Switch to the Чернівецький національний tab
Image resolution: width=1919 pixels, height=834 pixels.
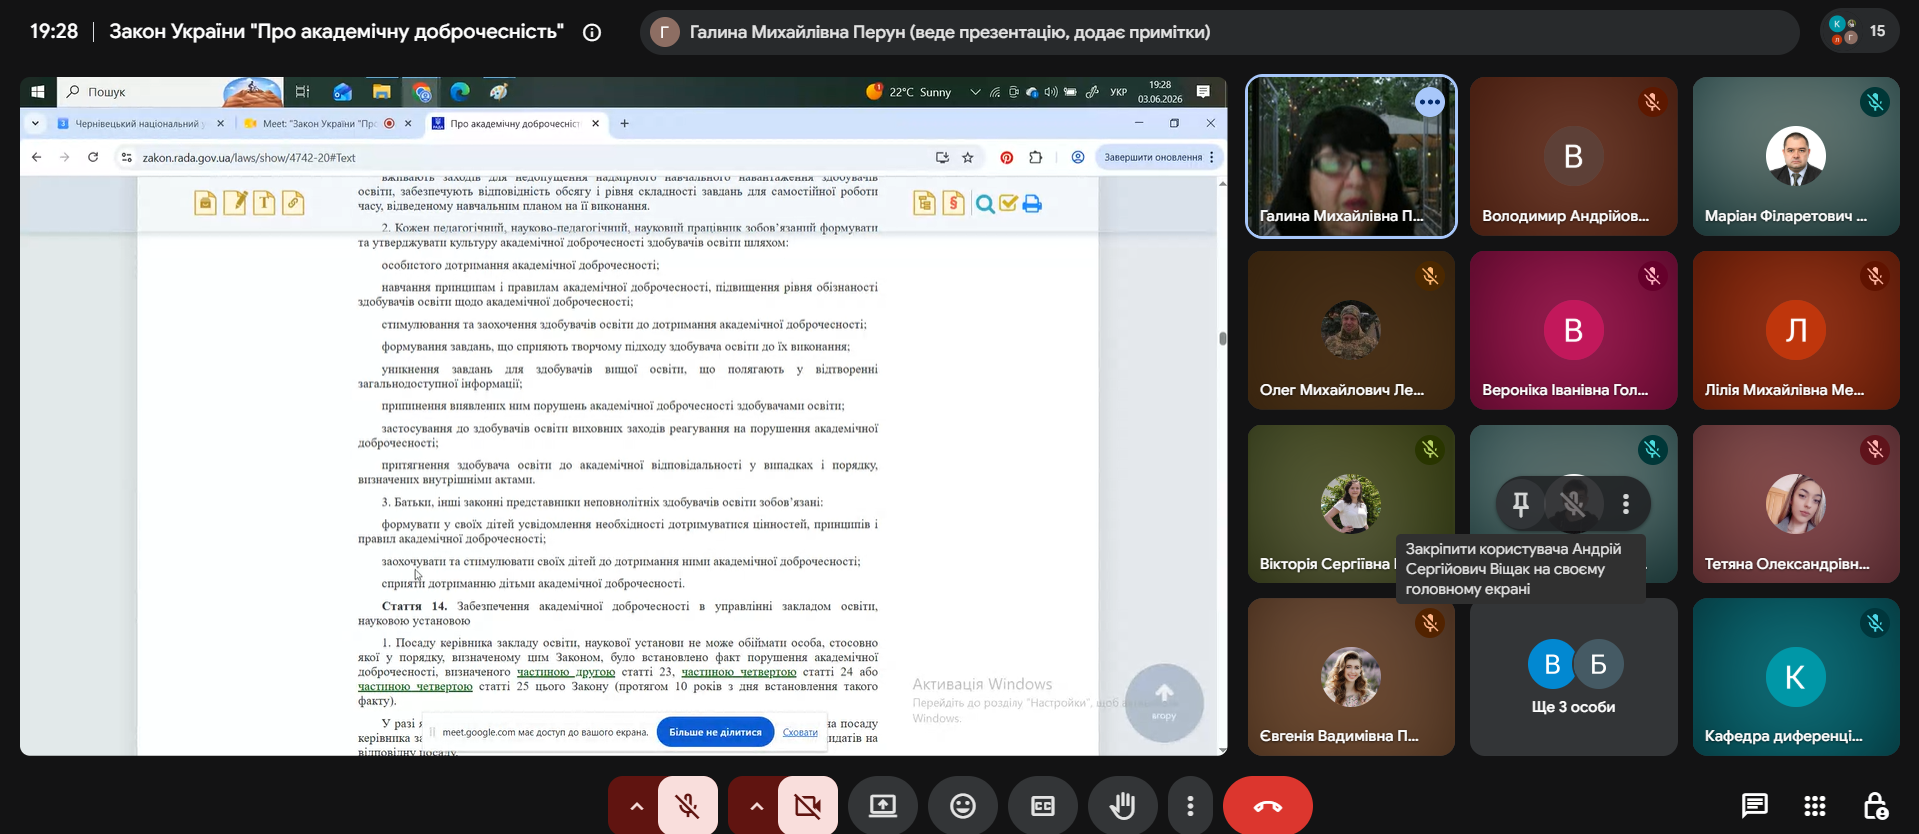click(139, 124)
